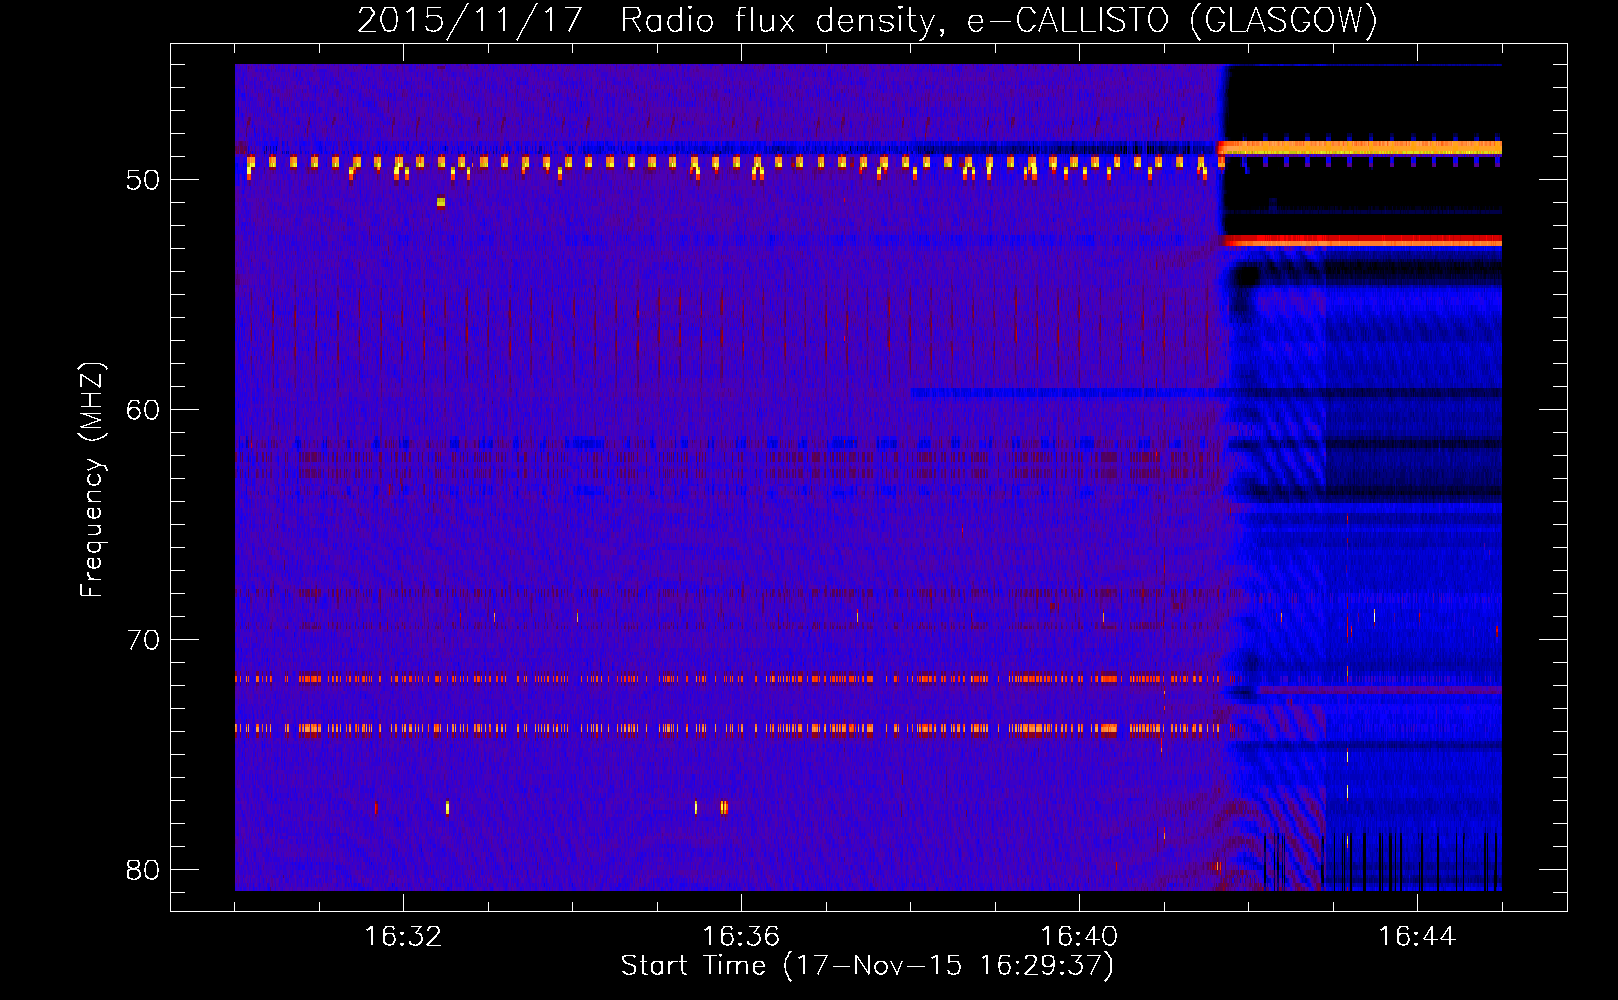Click the time tick label '16:40'
The width and height of the screenshot is (1618, 1000).
pyautogui.click(x=1079, y=937)
